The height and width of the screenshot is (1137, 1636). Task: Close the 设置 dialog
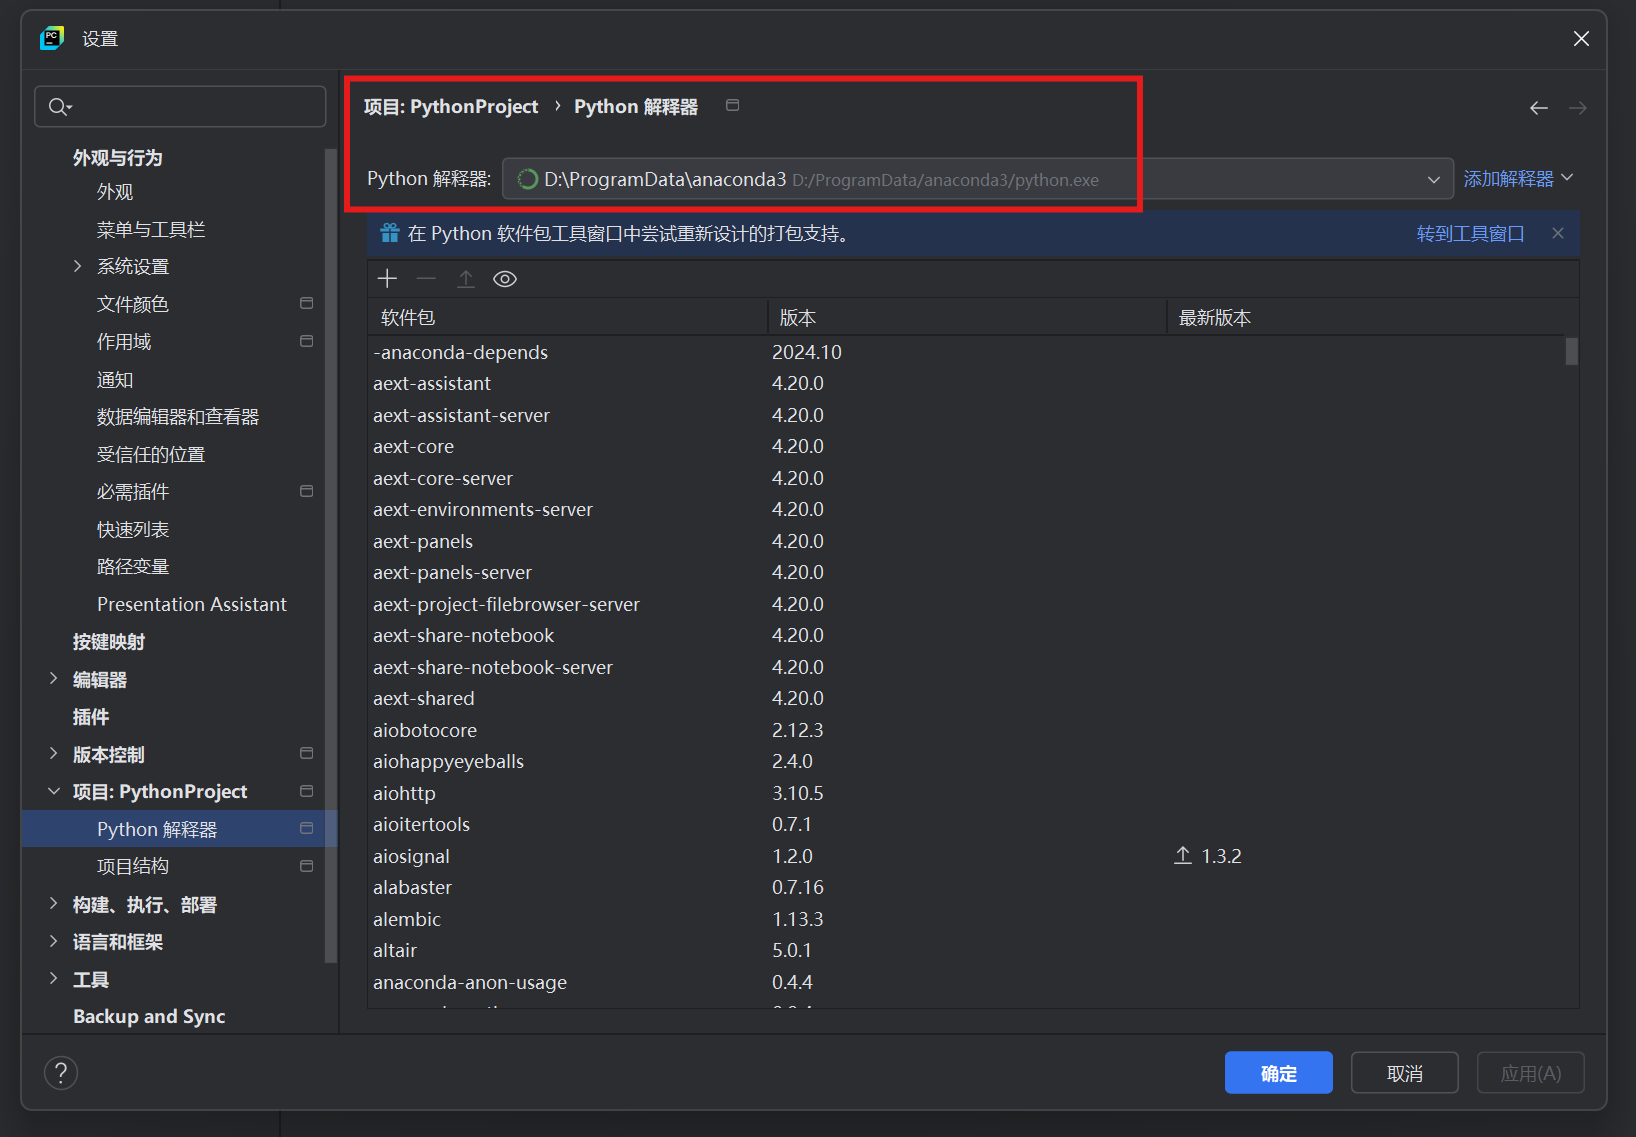coord(1581,38)
